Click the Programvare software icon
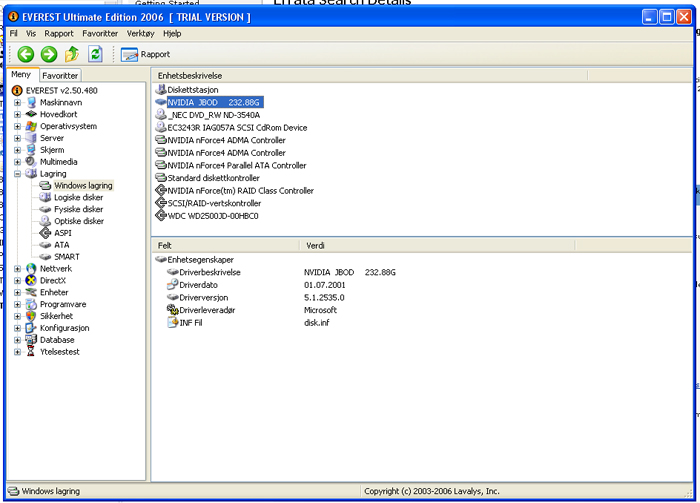This screenshot has width=700, height=503. tap(31, 304)
